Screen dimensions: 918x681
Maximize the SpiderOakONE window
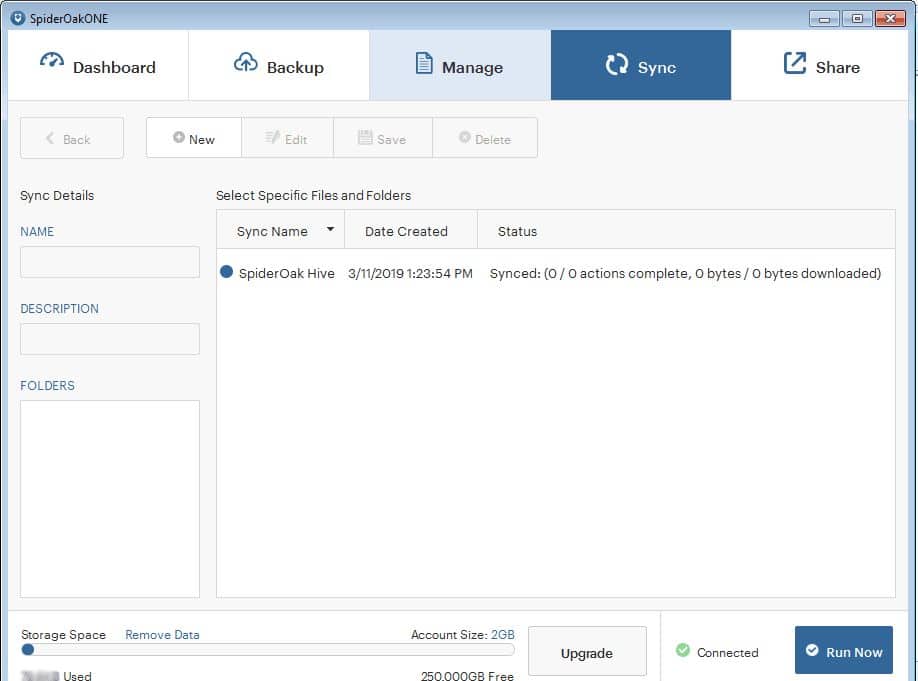tap(857, 19)
